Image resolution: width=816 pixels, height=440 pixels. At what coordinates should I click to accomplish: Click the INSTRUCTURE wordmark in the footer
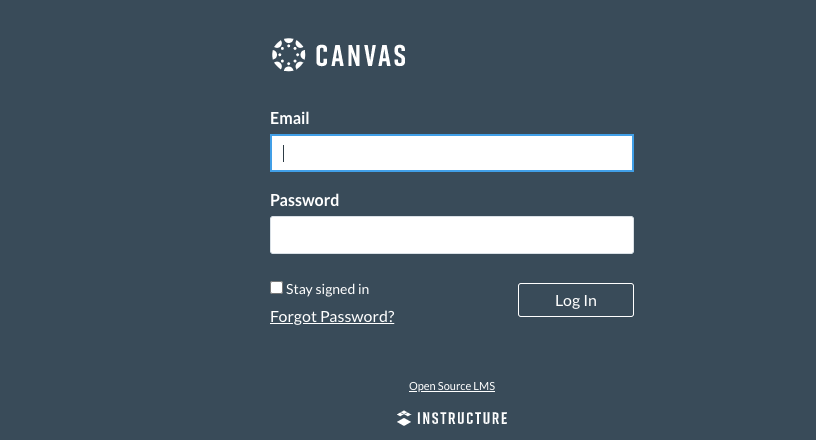click(x=461, y=418)
